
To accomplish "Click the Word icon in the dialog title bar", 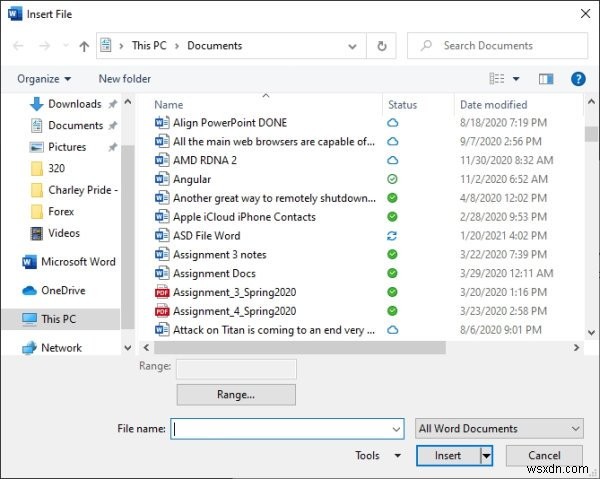I will (15, 14).
